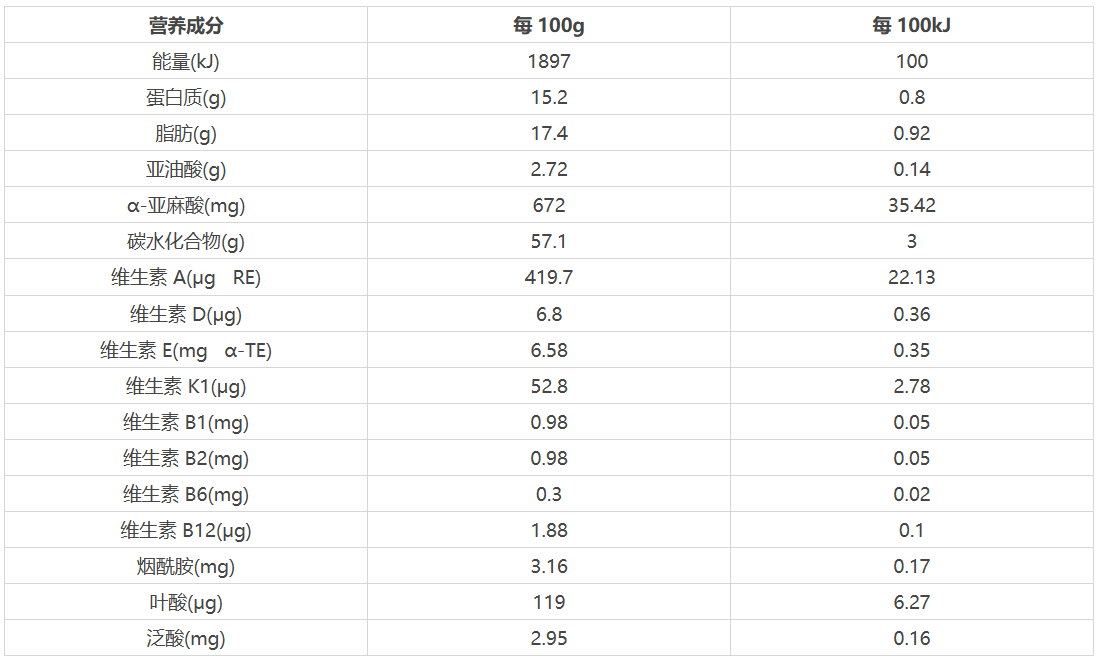Select the 维生素 A(μg RE) label
The image size is (1096, 656).
(185, 278)
